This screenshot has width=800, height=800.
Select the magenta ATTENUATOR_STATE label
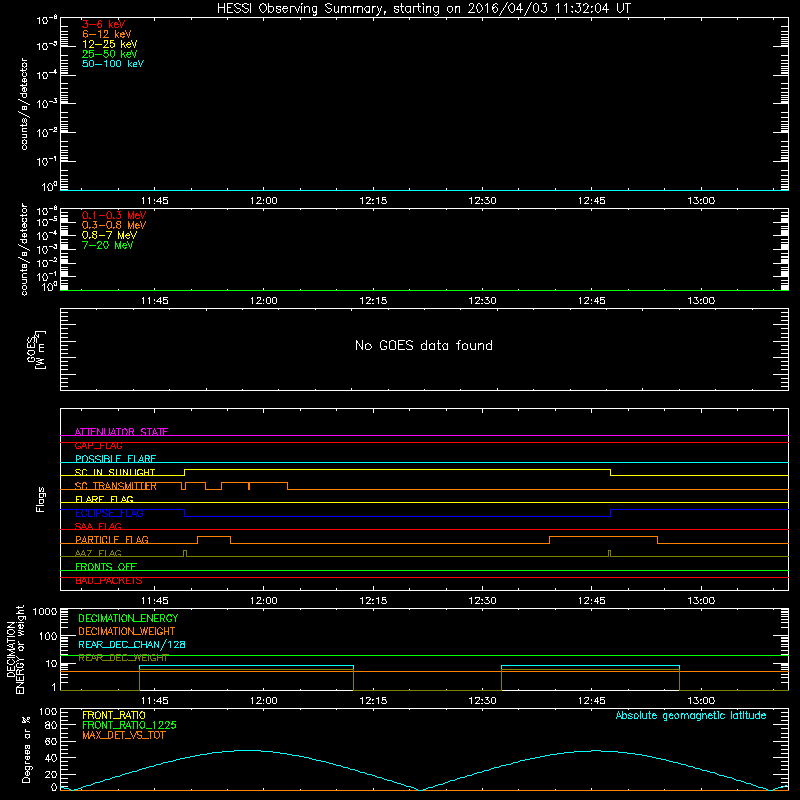(121, 432)
